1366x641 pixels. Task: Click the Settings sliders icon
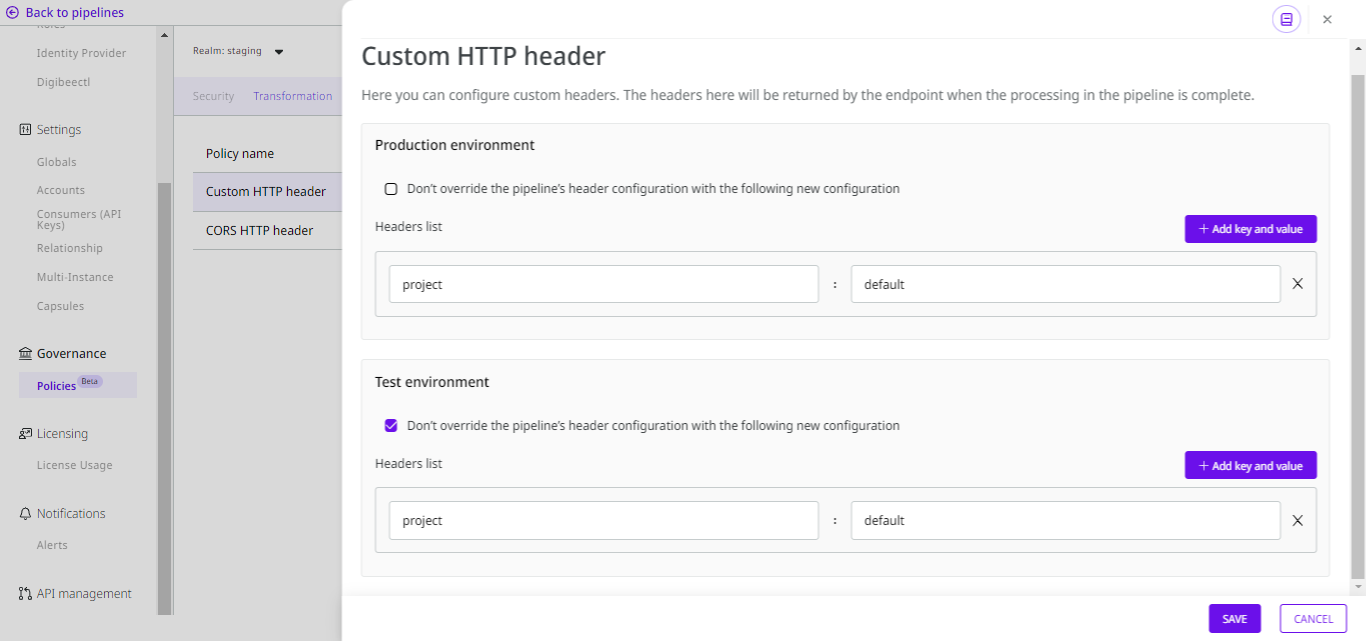[25, 130]
